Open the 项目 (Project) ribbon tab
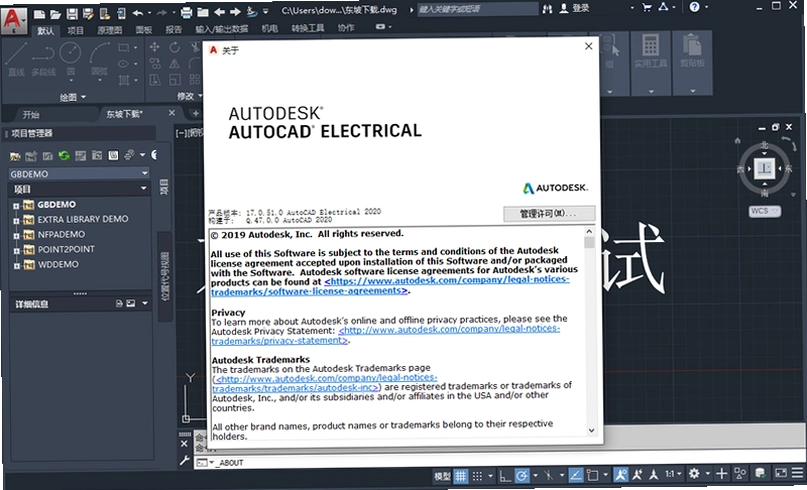Screen dimensions: 807x490 click(75, 30)
